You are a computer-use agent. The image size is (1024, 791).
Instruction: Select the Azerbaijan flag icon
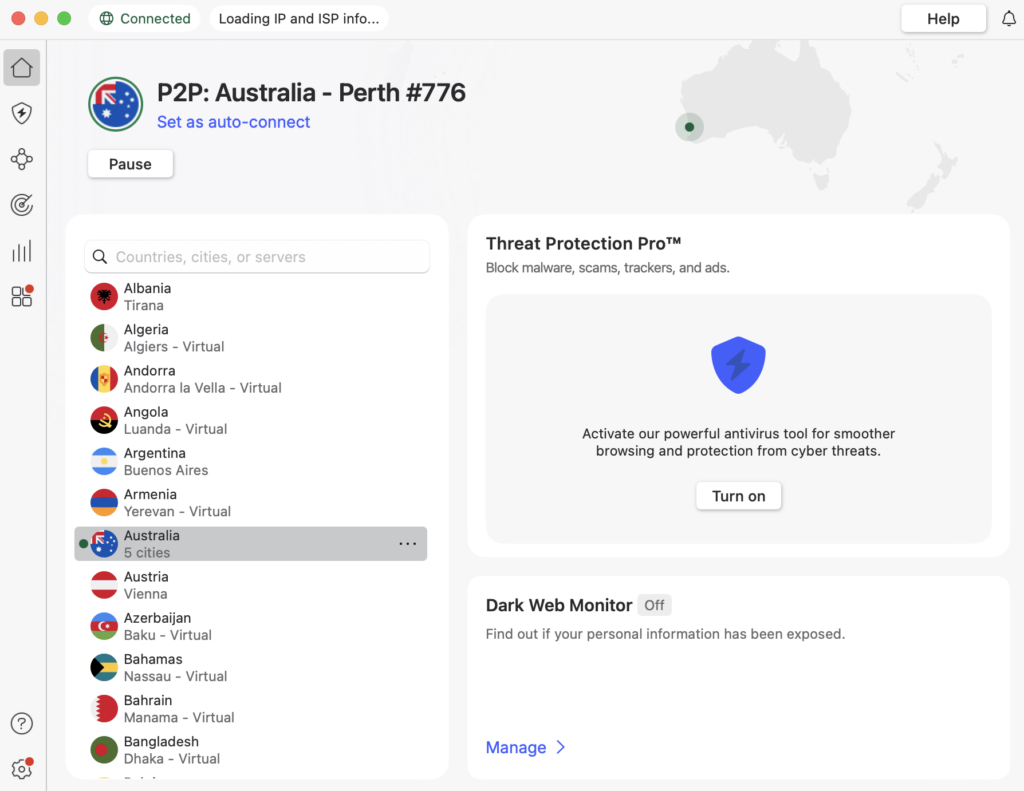(104, 626)
